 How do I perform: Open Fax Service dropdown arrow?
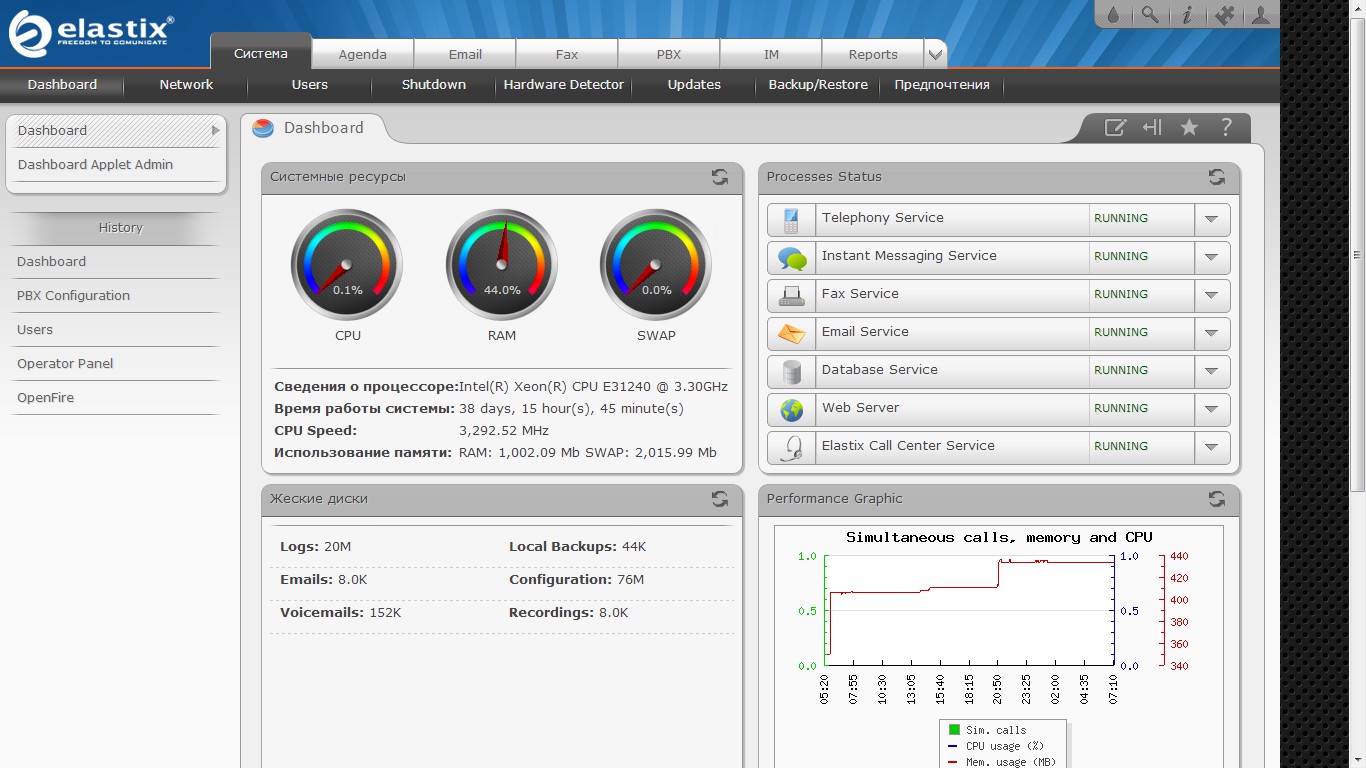pos(1212,296)
